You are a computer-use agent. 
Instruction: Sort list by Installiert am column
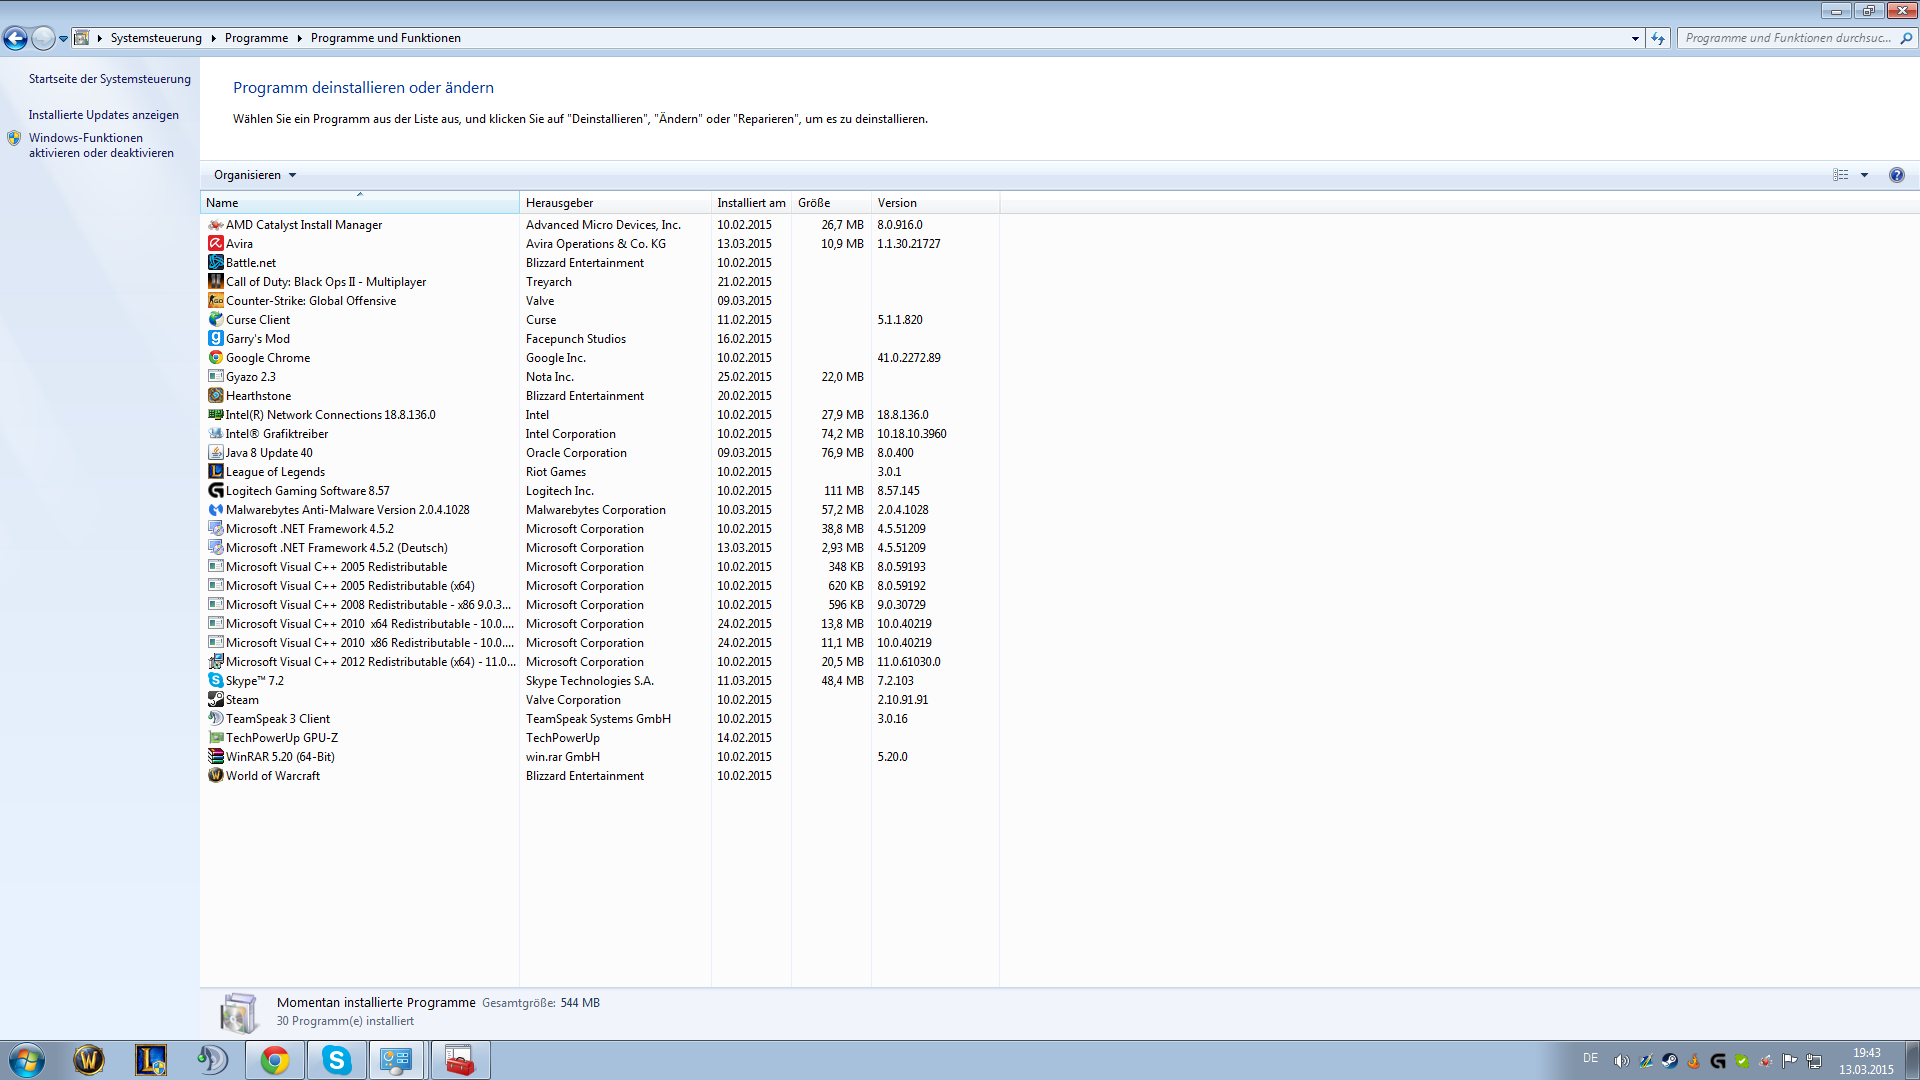coord(750,203)
